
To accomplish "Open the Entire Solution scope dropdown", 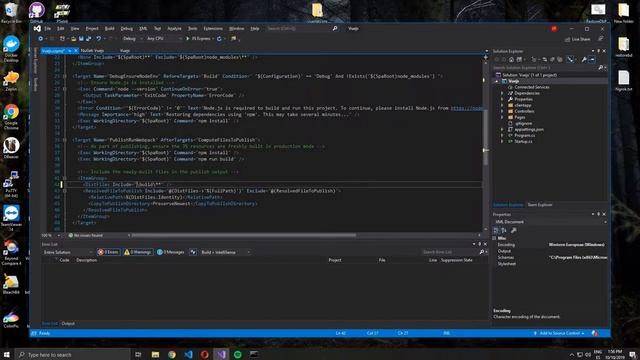I will [x=68, y=252].
